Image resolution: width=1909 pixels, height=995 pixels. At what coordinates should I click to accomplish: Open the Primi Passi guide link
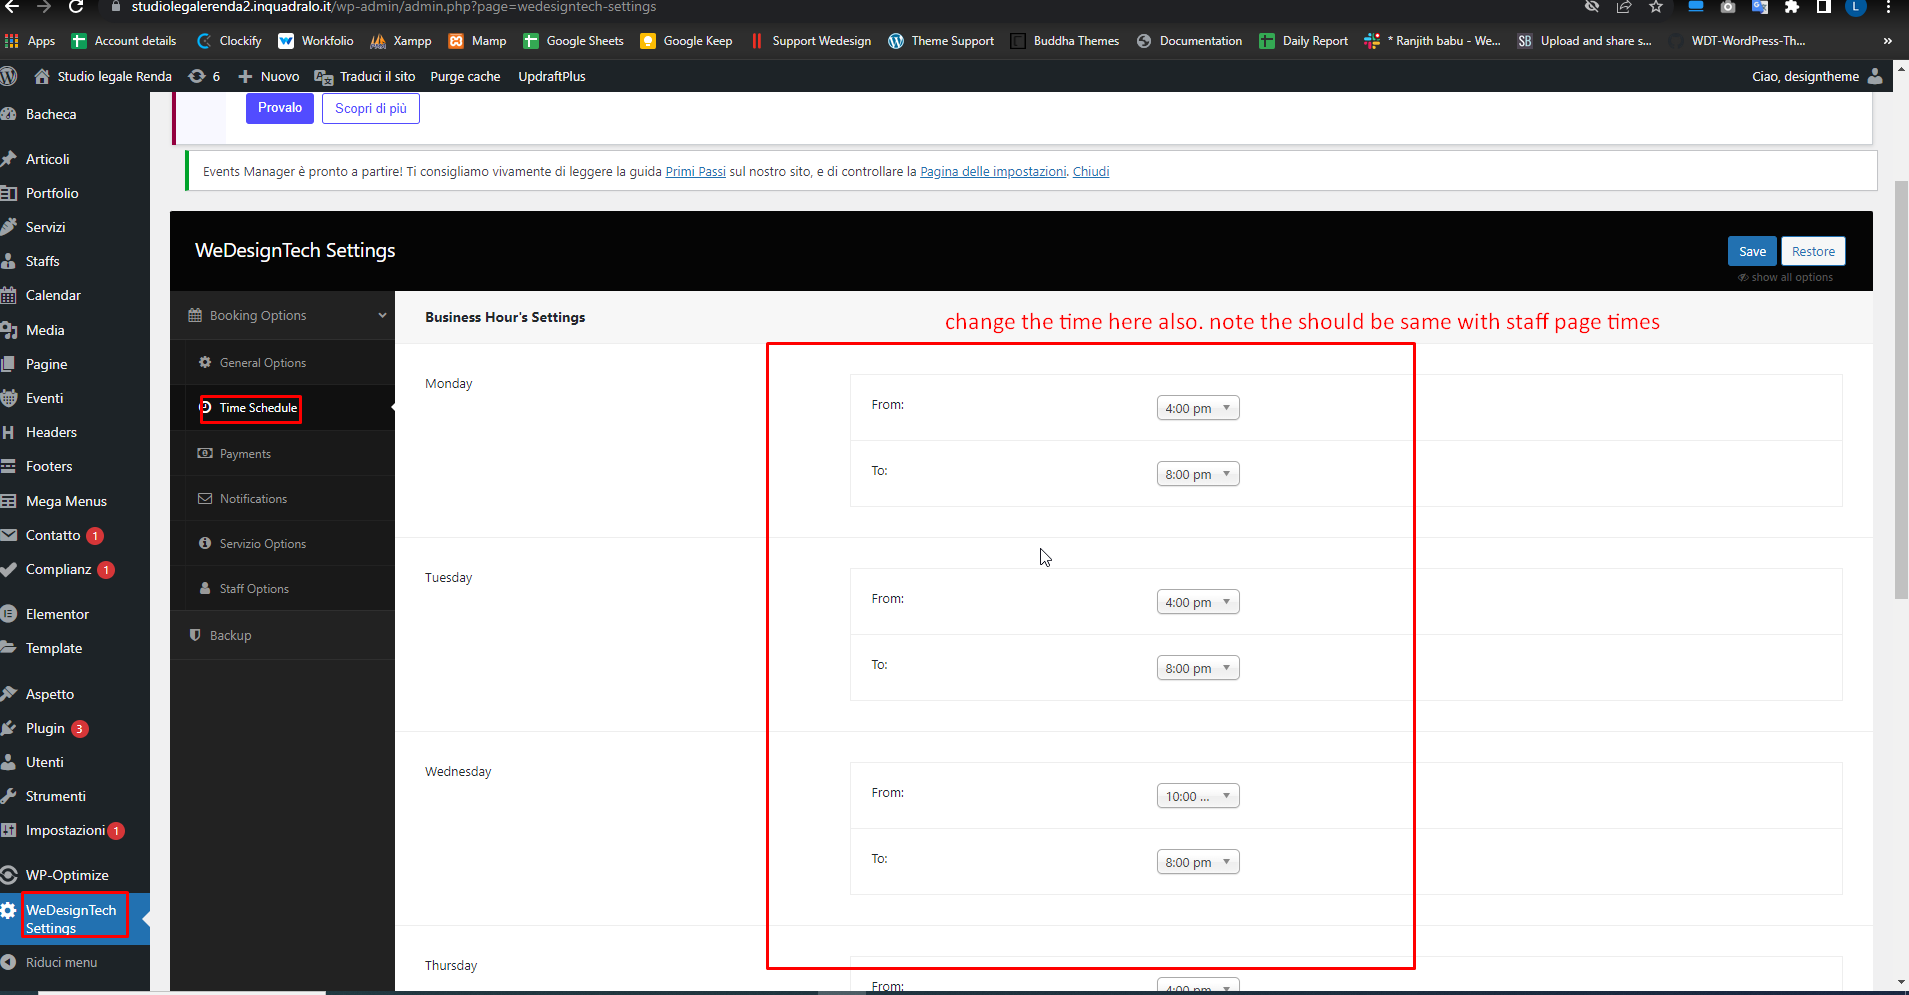pyautogui.click(x=696, y=172)
